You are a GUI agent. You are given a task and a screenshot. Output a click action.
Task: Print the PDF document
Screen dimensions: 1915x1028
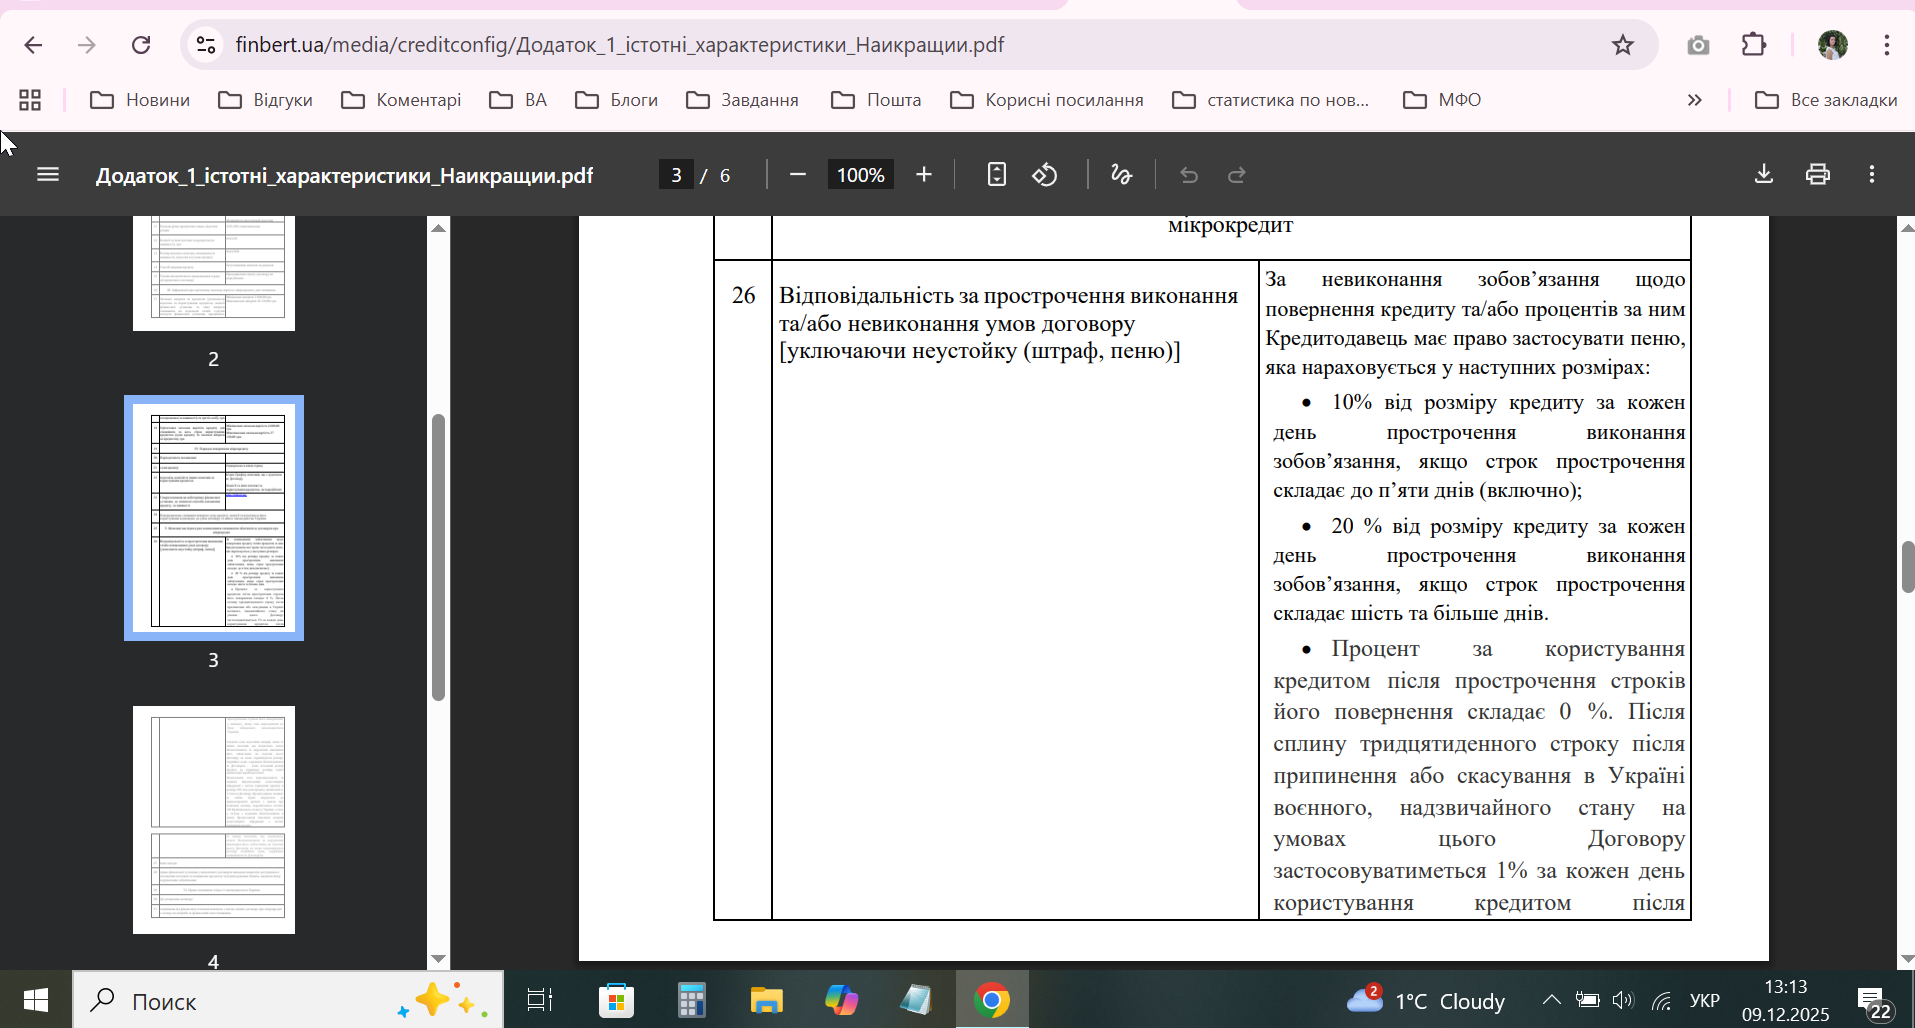click(x=1818, y=175)
